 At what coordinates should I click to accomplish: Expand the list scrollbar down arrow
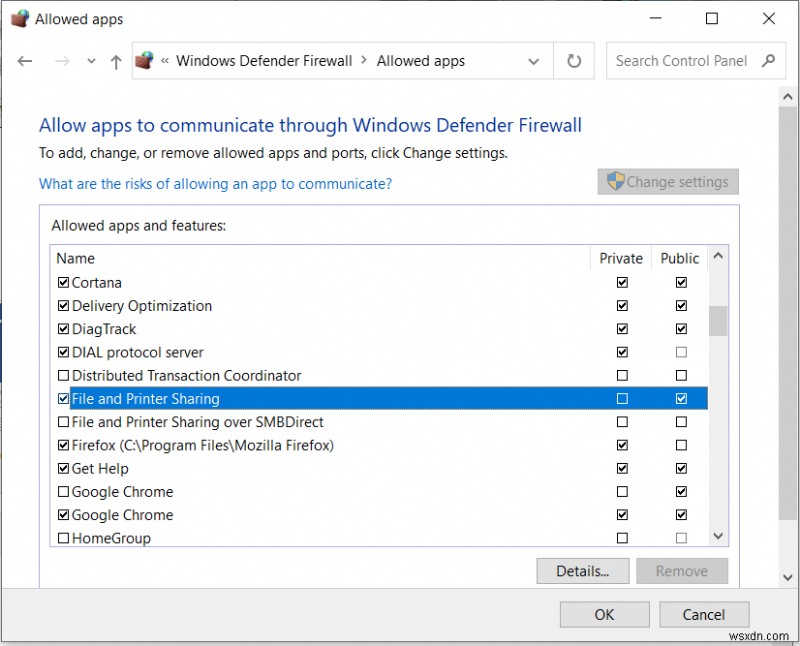[x=718, y=537]
